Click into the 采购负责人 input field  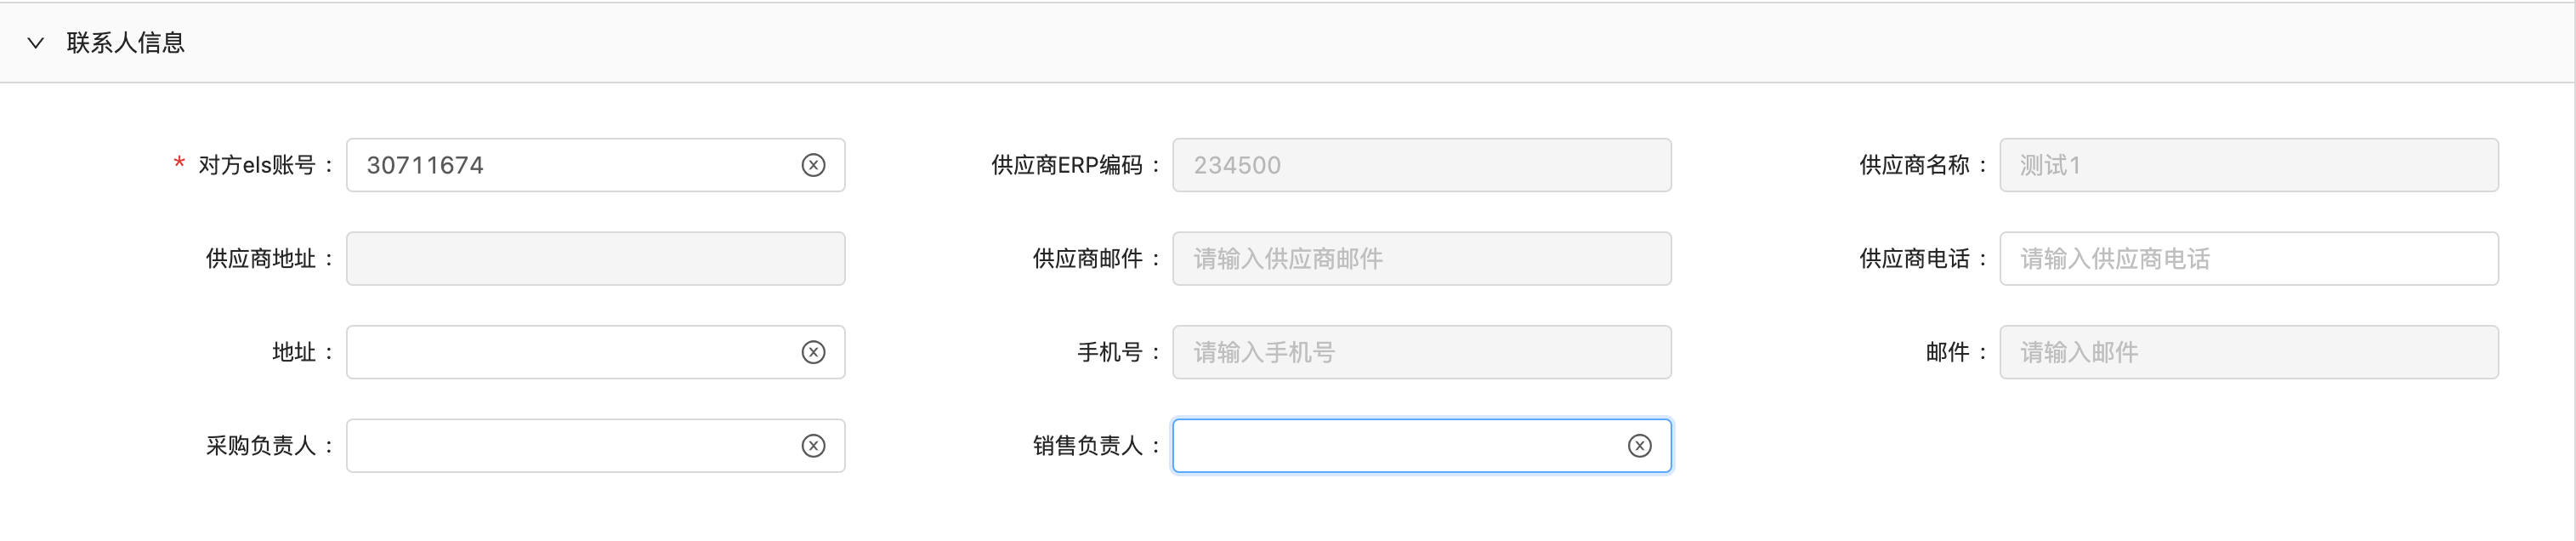click(x=570, y=446)
